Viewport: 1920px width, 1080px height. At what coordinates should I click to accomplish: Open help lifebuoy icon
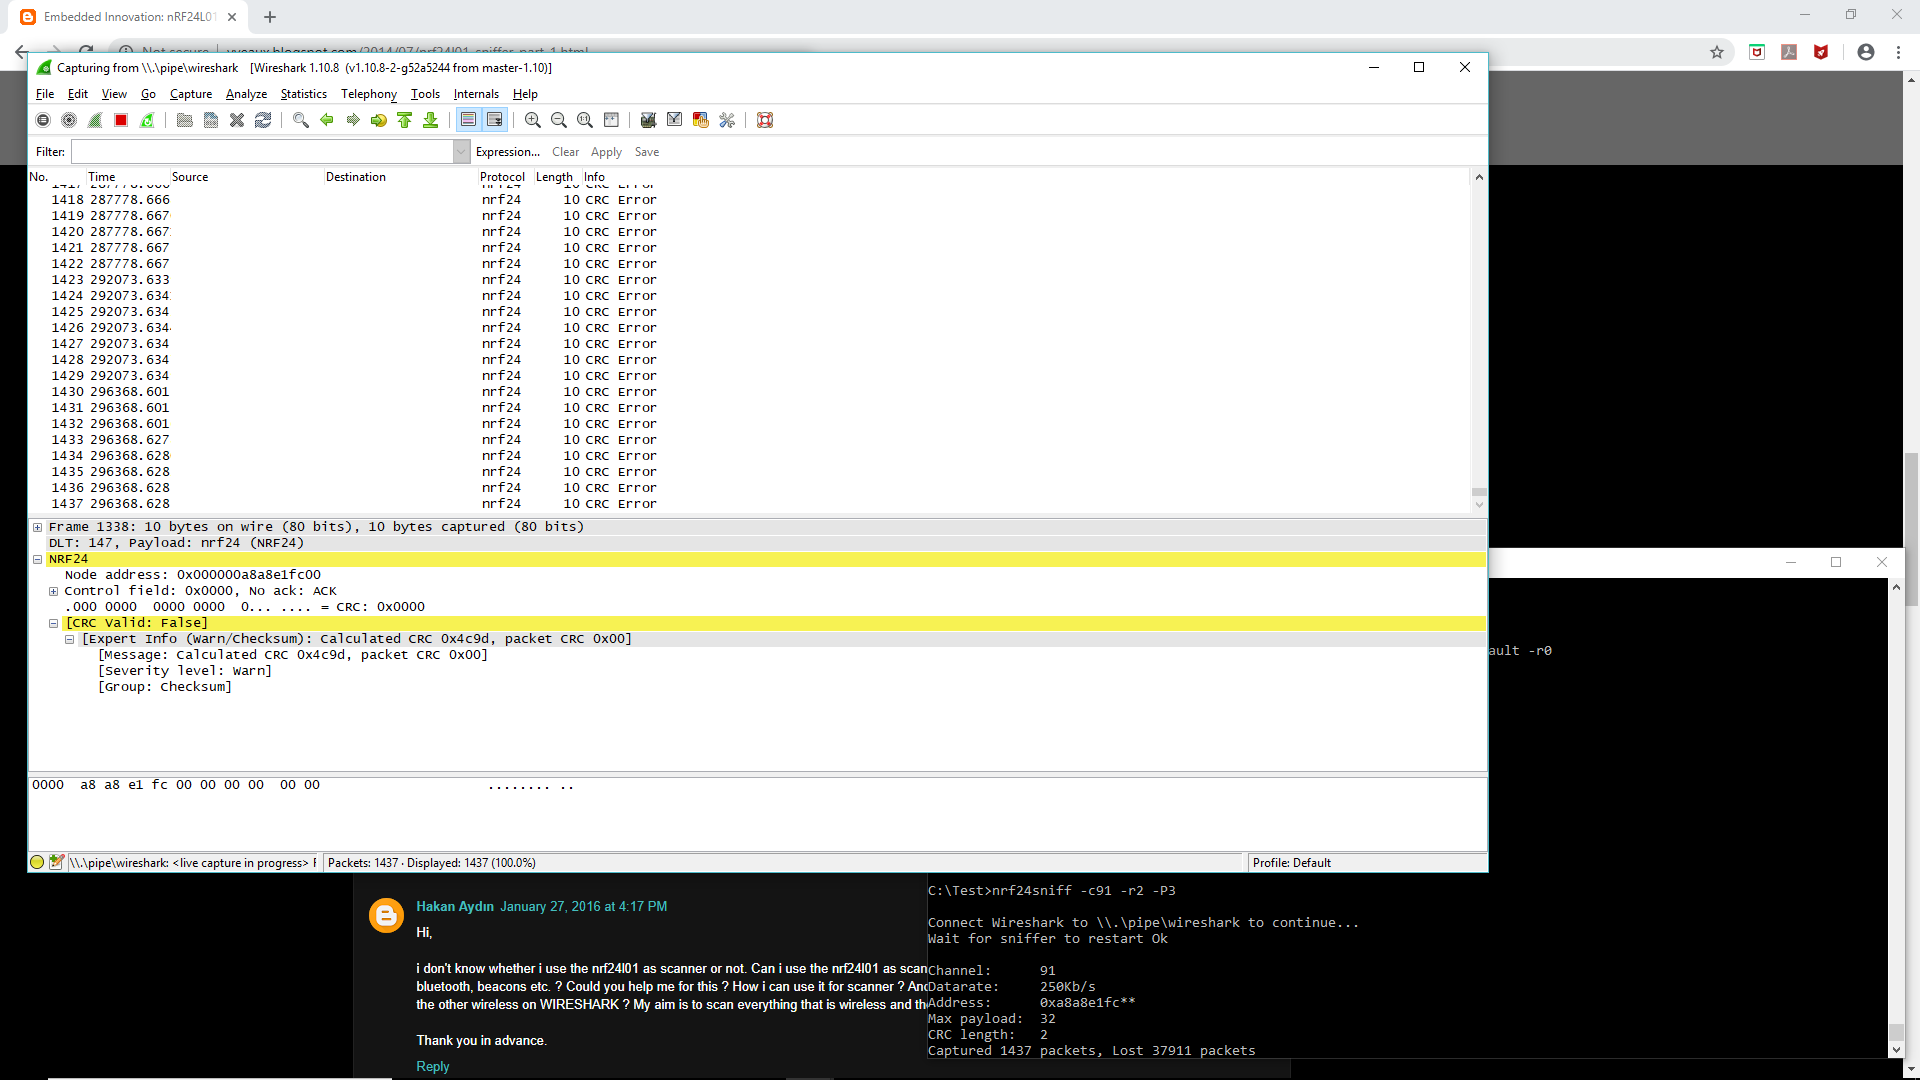[765, 120]
